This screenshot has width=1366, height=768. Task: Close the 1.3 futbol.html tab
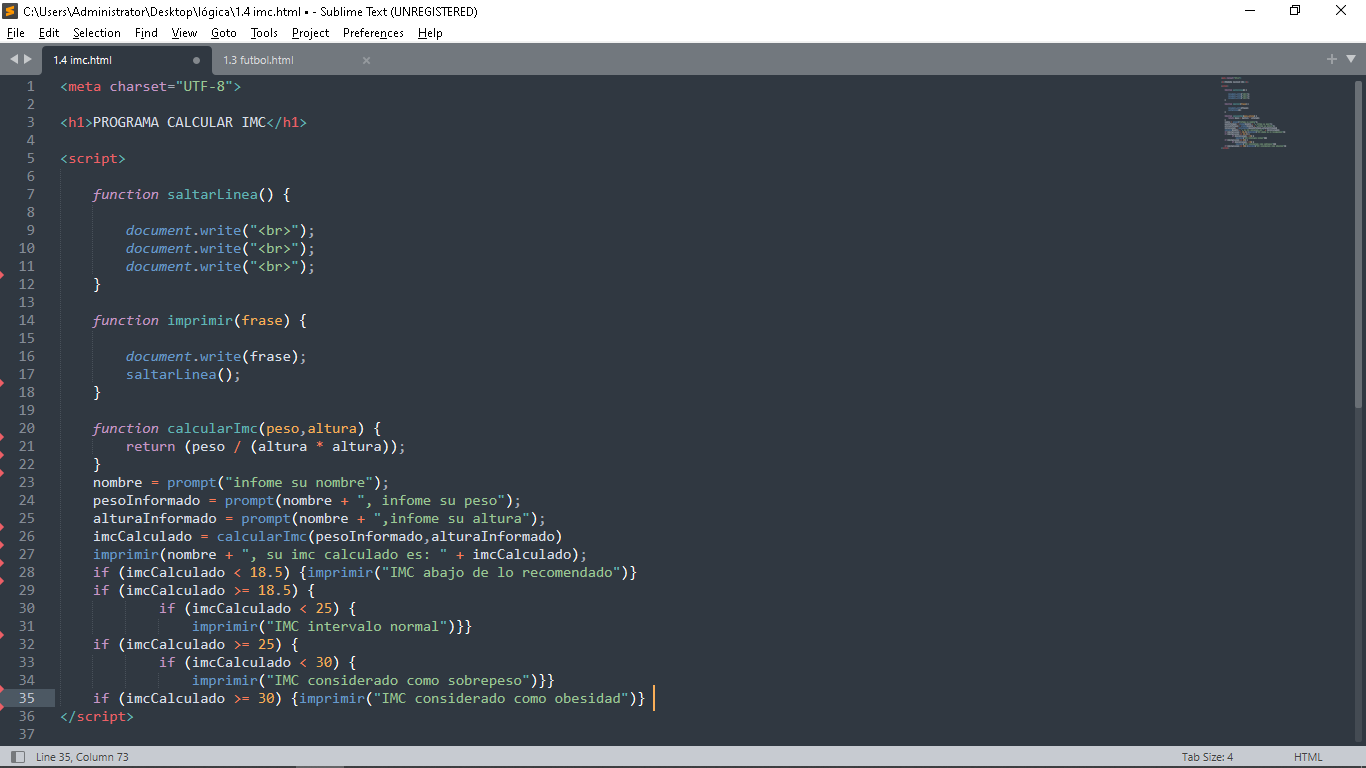(366, 60)
